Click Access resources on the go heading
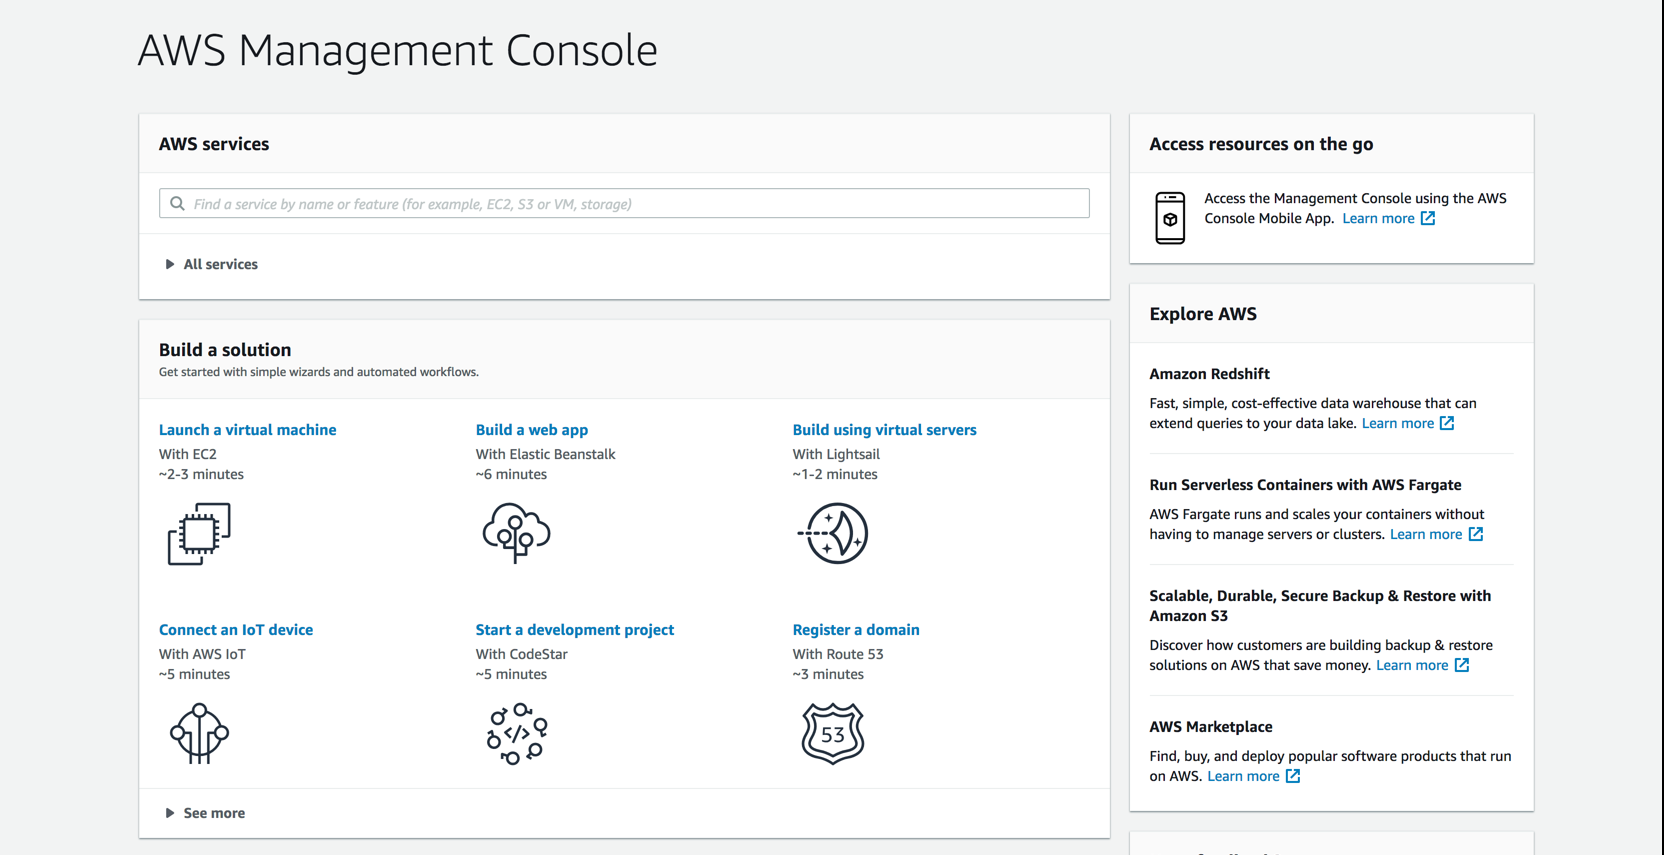This screenshot has width=1664, height=855. 1261,144
